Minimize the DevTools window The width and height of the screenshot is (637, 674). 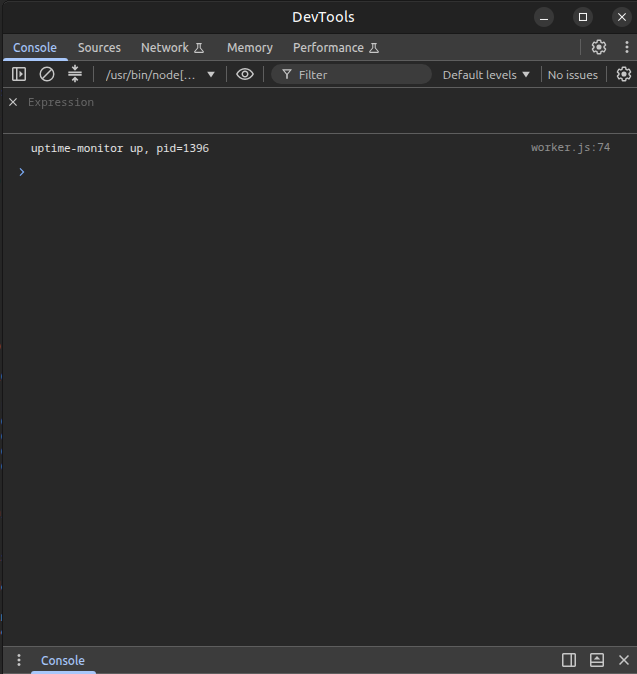(x=544, y=17)
